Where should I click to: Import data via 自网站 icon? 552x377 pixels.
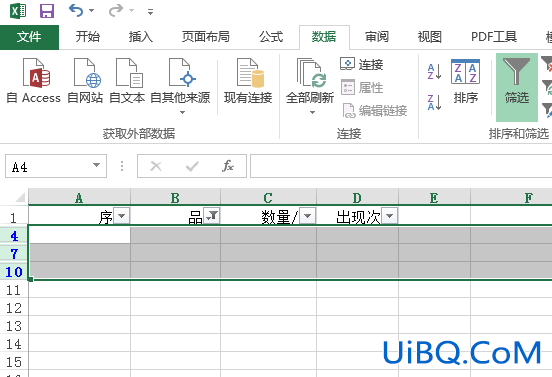click(86, 81)
